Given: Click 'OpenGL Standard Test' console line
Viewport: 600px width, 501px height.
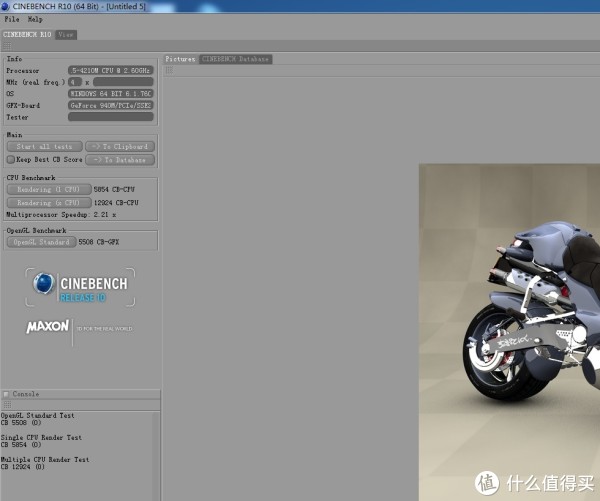Looking at the screenshot, I should (x=38, y=415).
